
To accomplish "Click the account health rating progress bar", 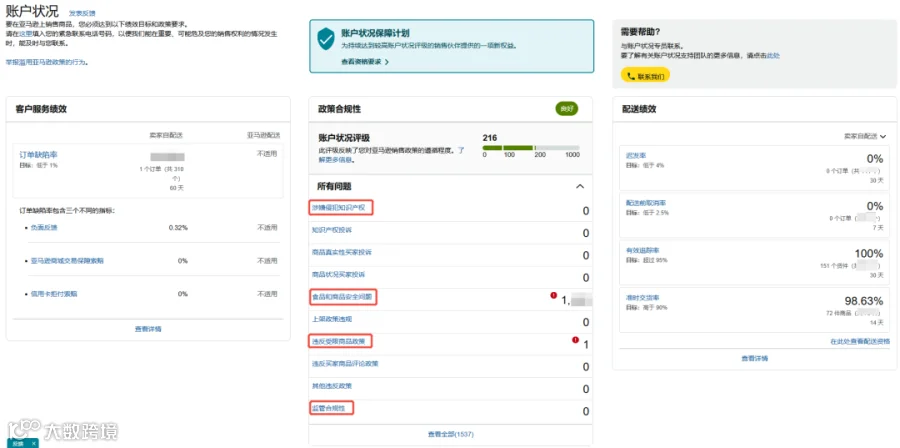I will pyautogui.click(x=531, y=148).
